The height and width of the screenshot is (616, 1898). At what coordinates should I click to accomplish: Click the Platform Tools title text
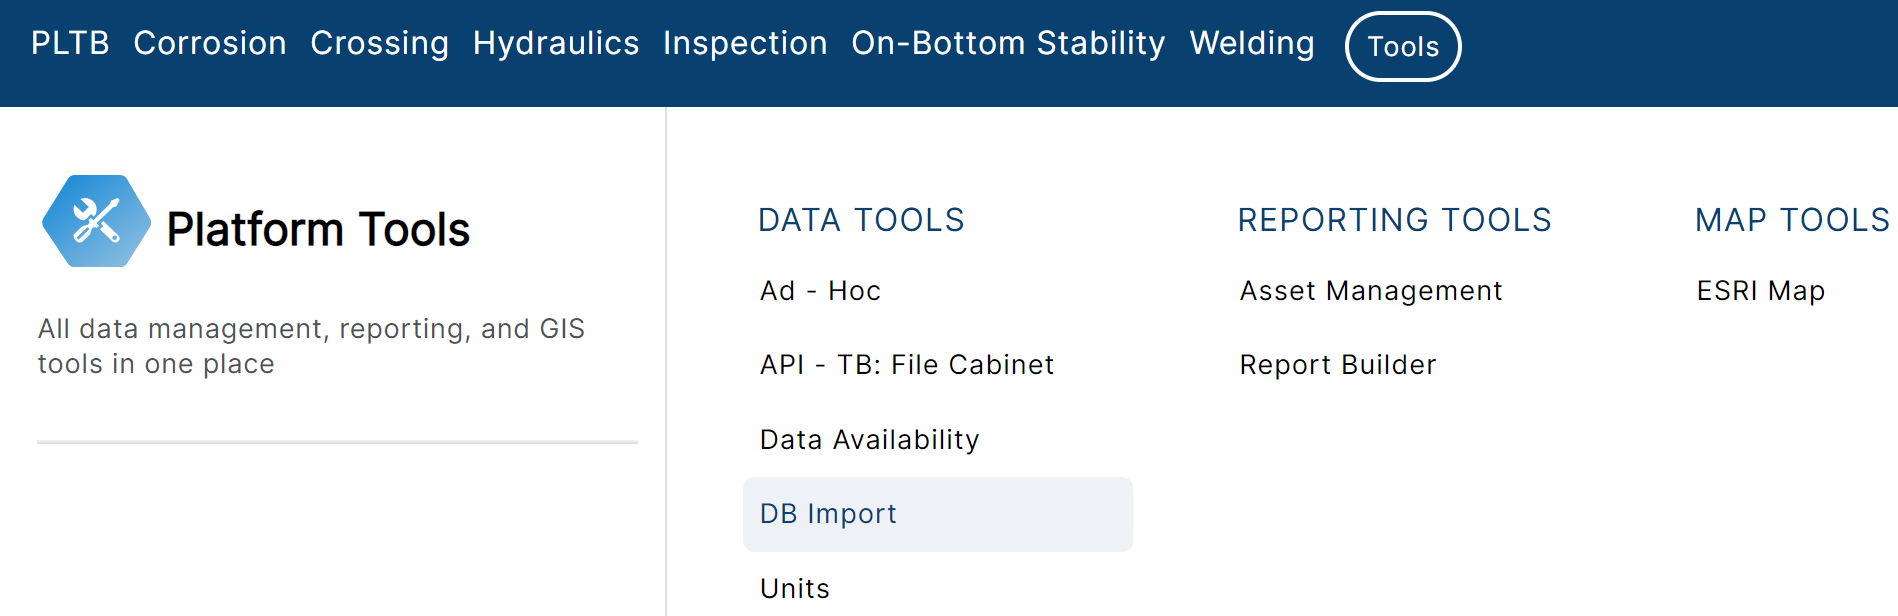[318, 229]
